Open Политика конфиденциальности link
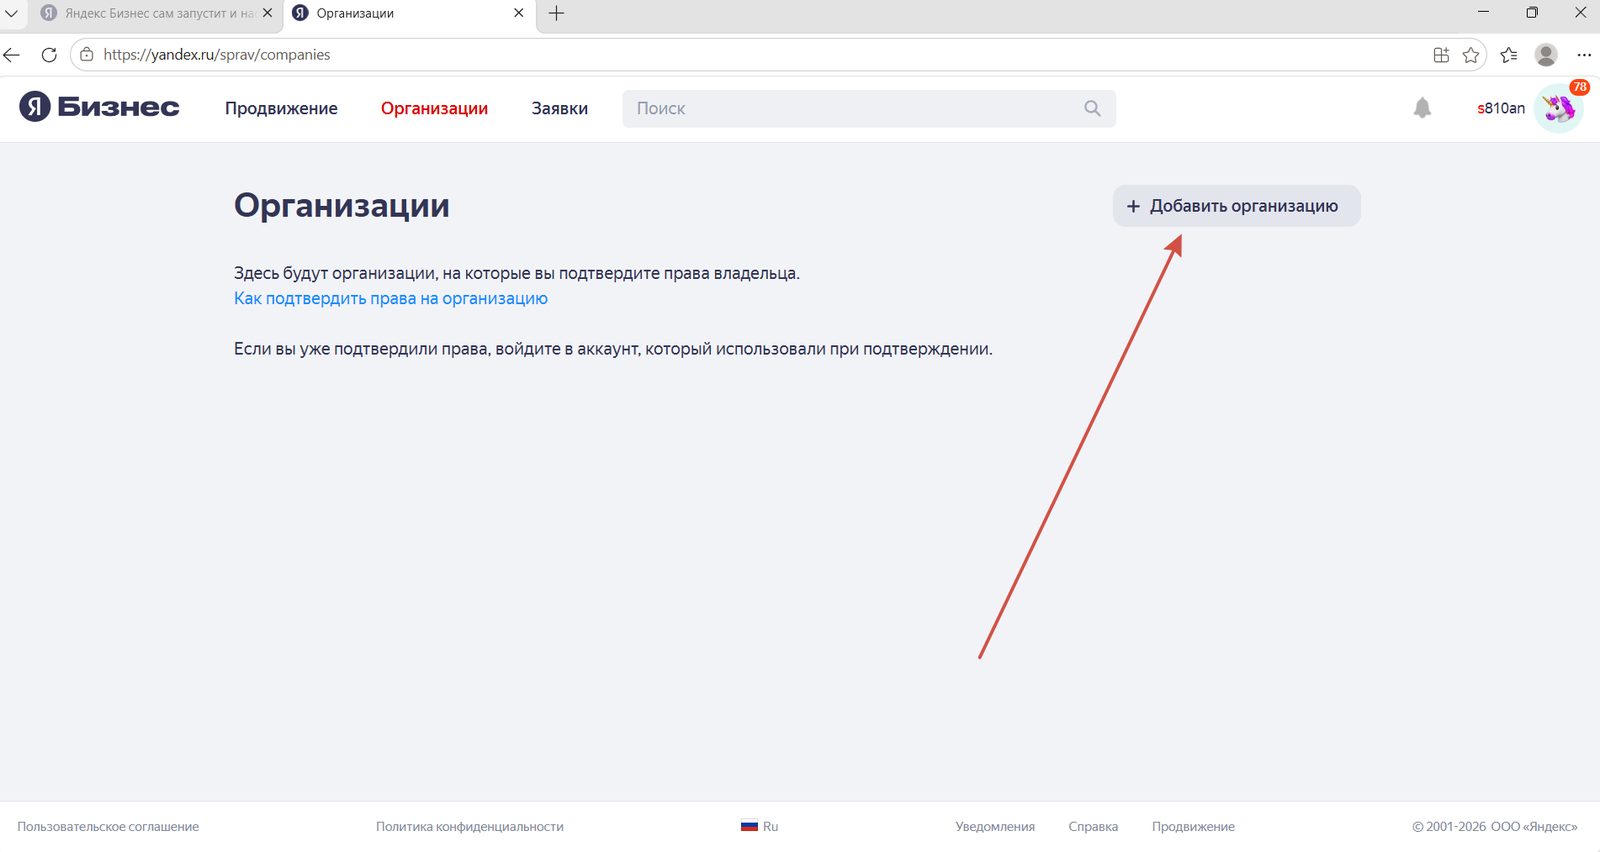 [470, 827]
